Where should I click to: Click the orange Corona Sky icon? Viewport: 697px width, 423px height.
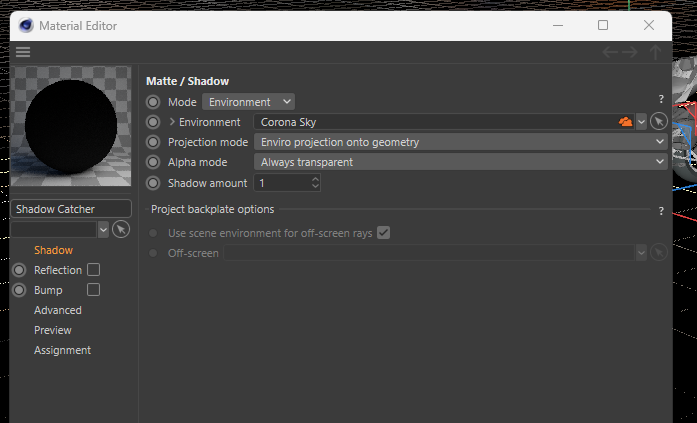(625, 122)
